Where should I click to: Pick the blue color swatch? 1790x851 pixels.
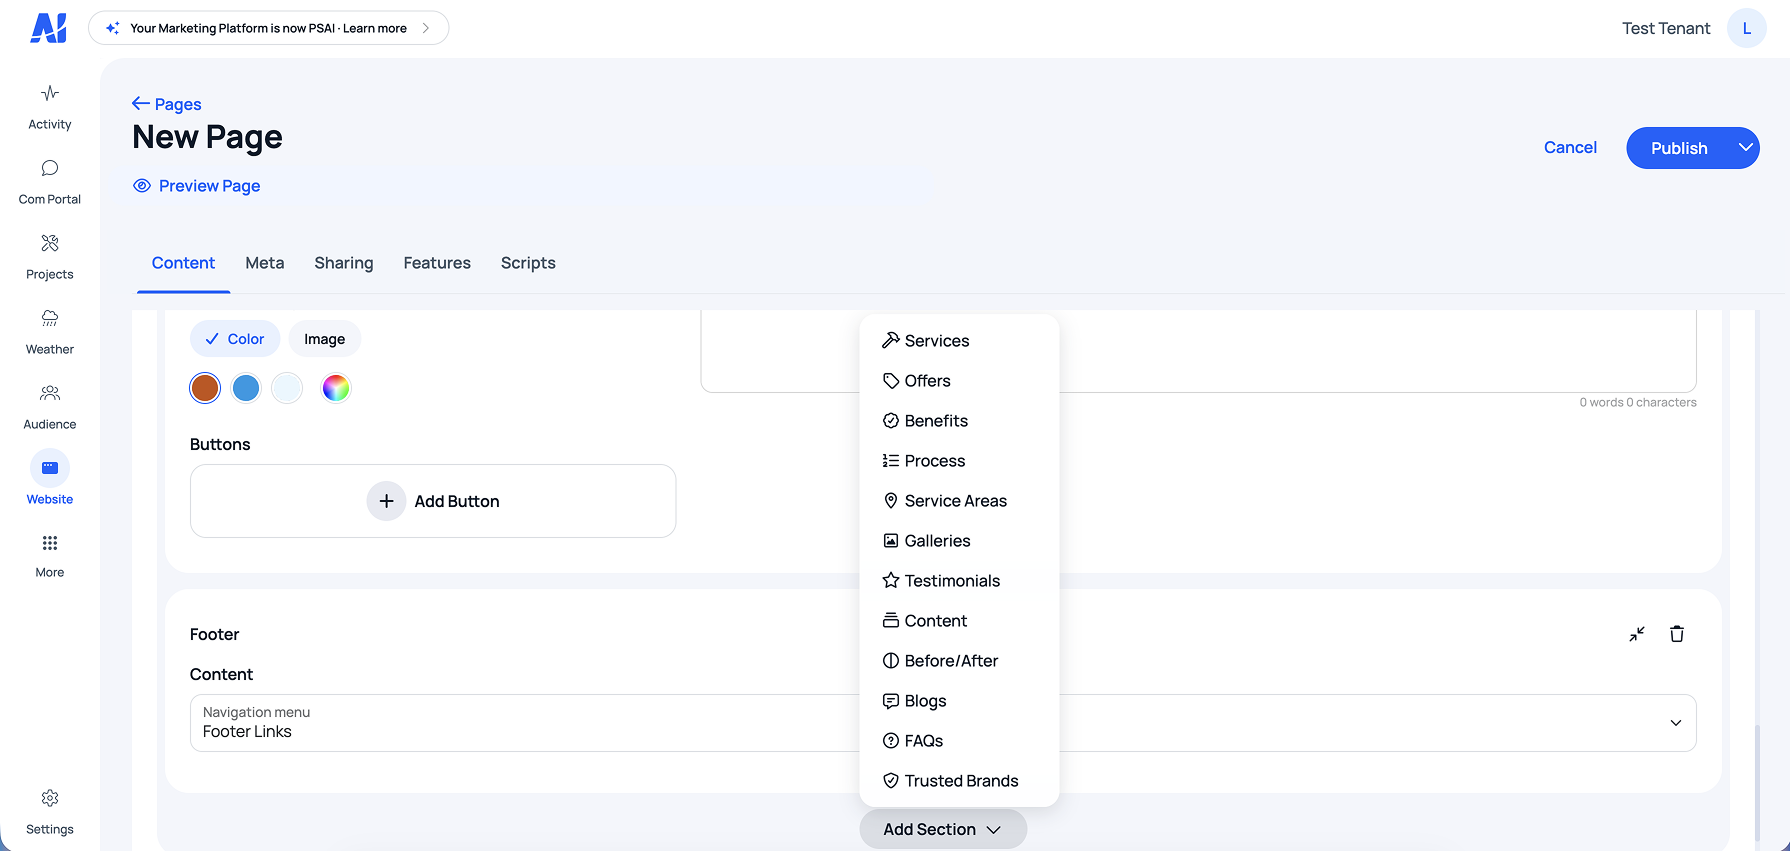coord(246,388)
